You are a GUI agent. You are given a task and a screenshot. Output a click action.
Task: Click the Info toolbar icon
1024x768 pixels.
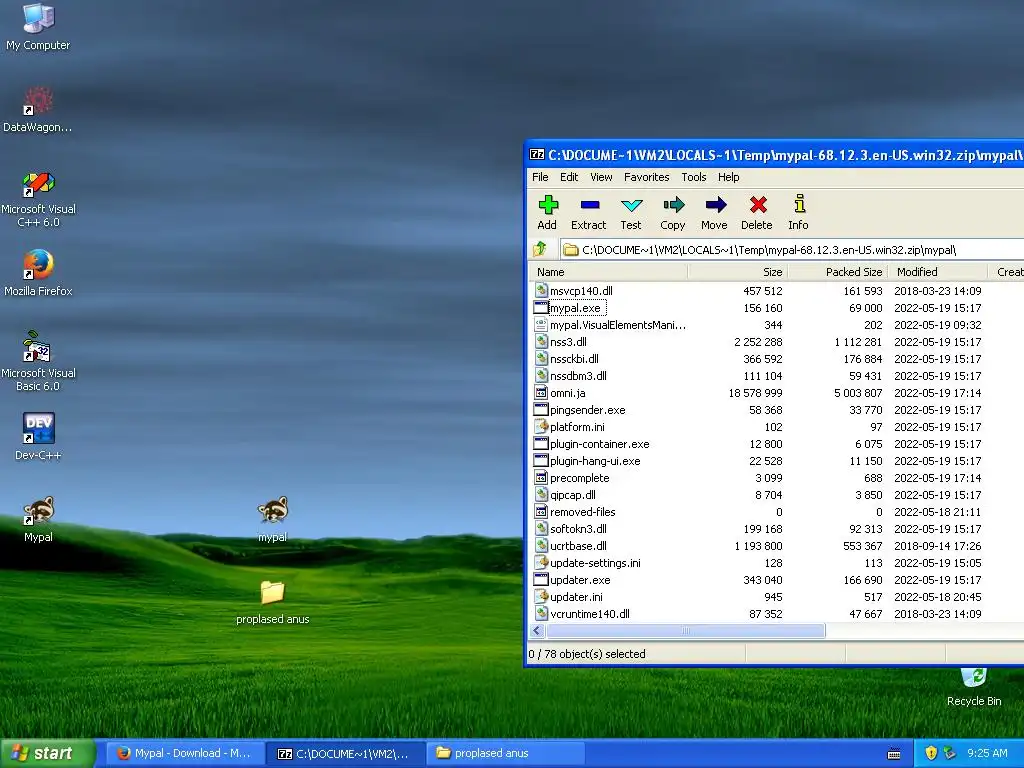tap(798, 212)
